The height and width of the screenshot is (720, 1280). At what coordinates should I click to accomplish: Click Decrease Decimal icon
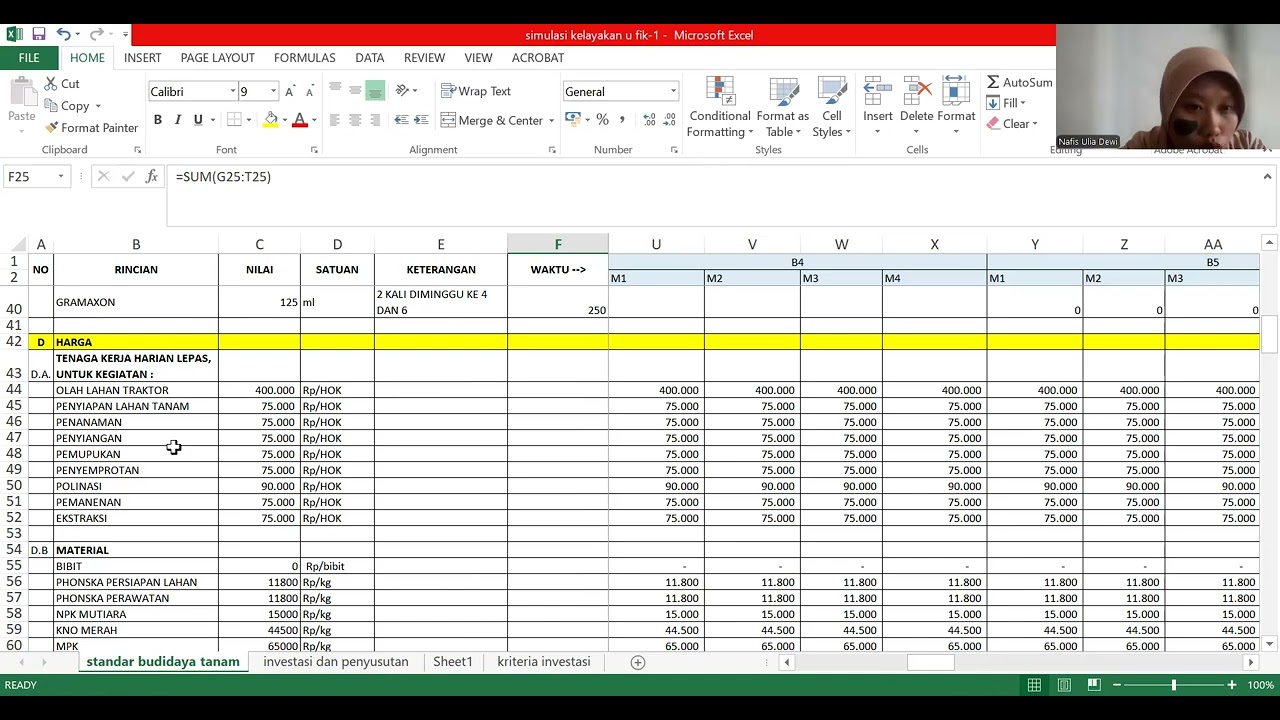pos(670,120)
